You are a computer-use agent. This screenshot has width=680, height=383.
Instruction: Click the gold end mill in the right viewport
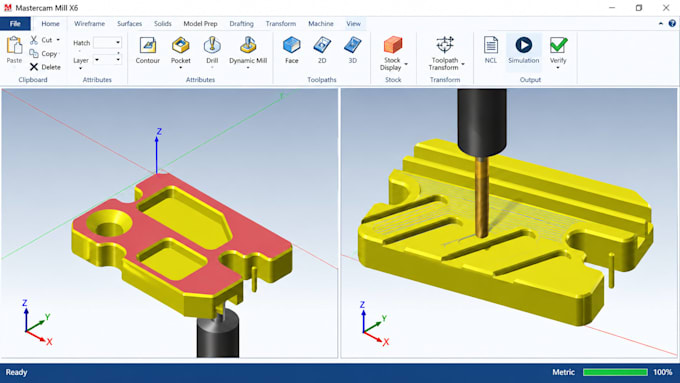coord(481,197)
